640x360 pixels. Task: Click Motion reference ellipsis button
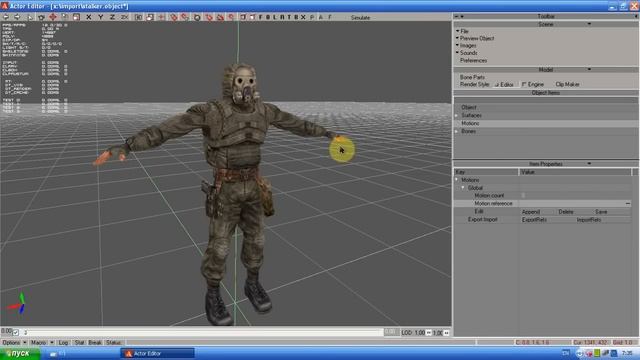628,203
